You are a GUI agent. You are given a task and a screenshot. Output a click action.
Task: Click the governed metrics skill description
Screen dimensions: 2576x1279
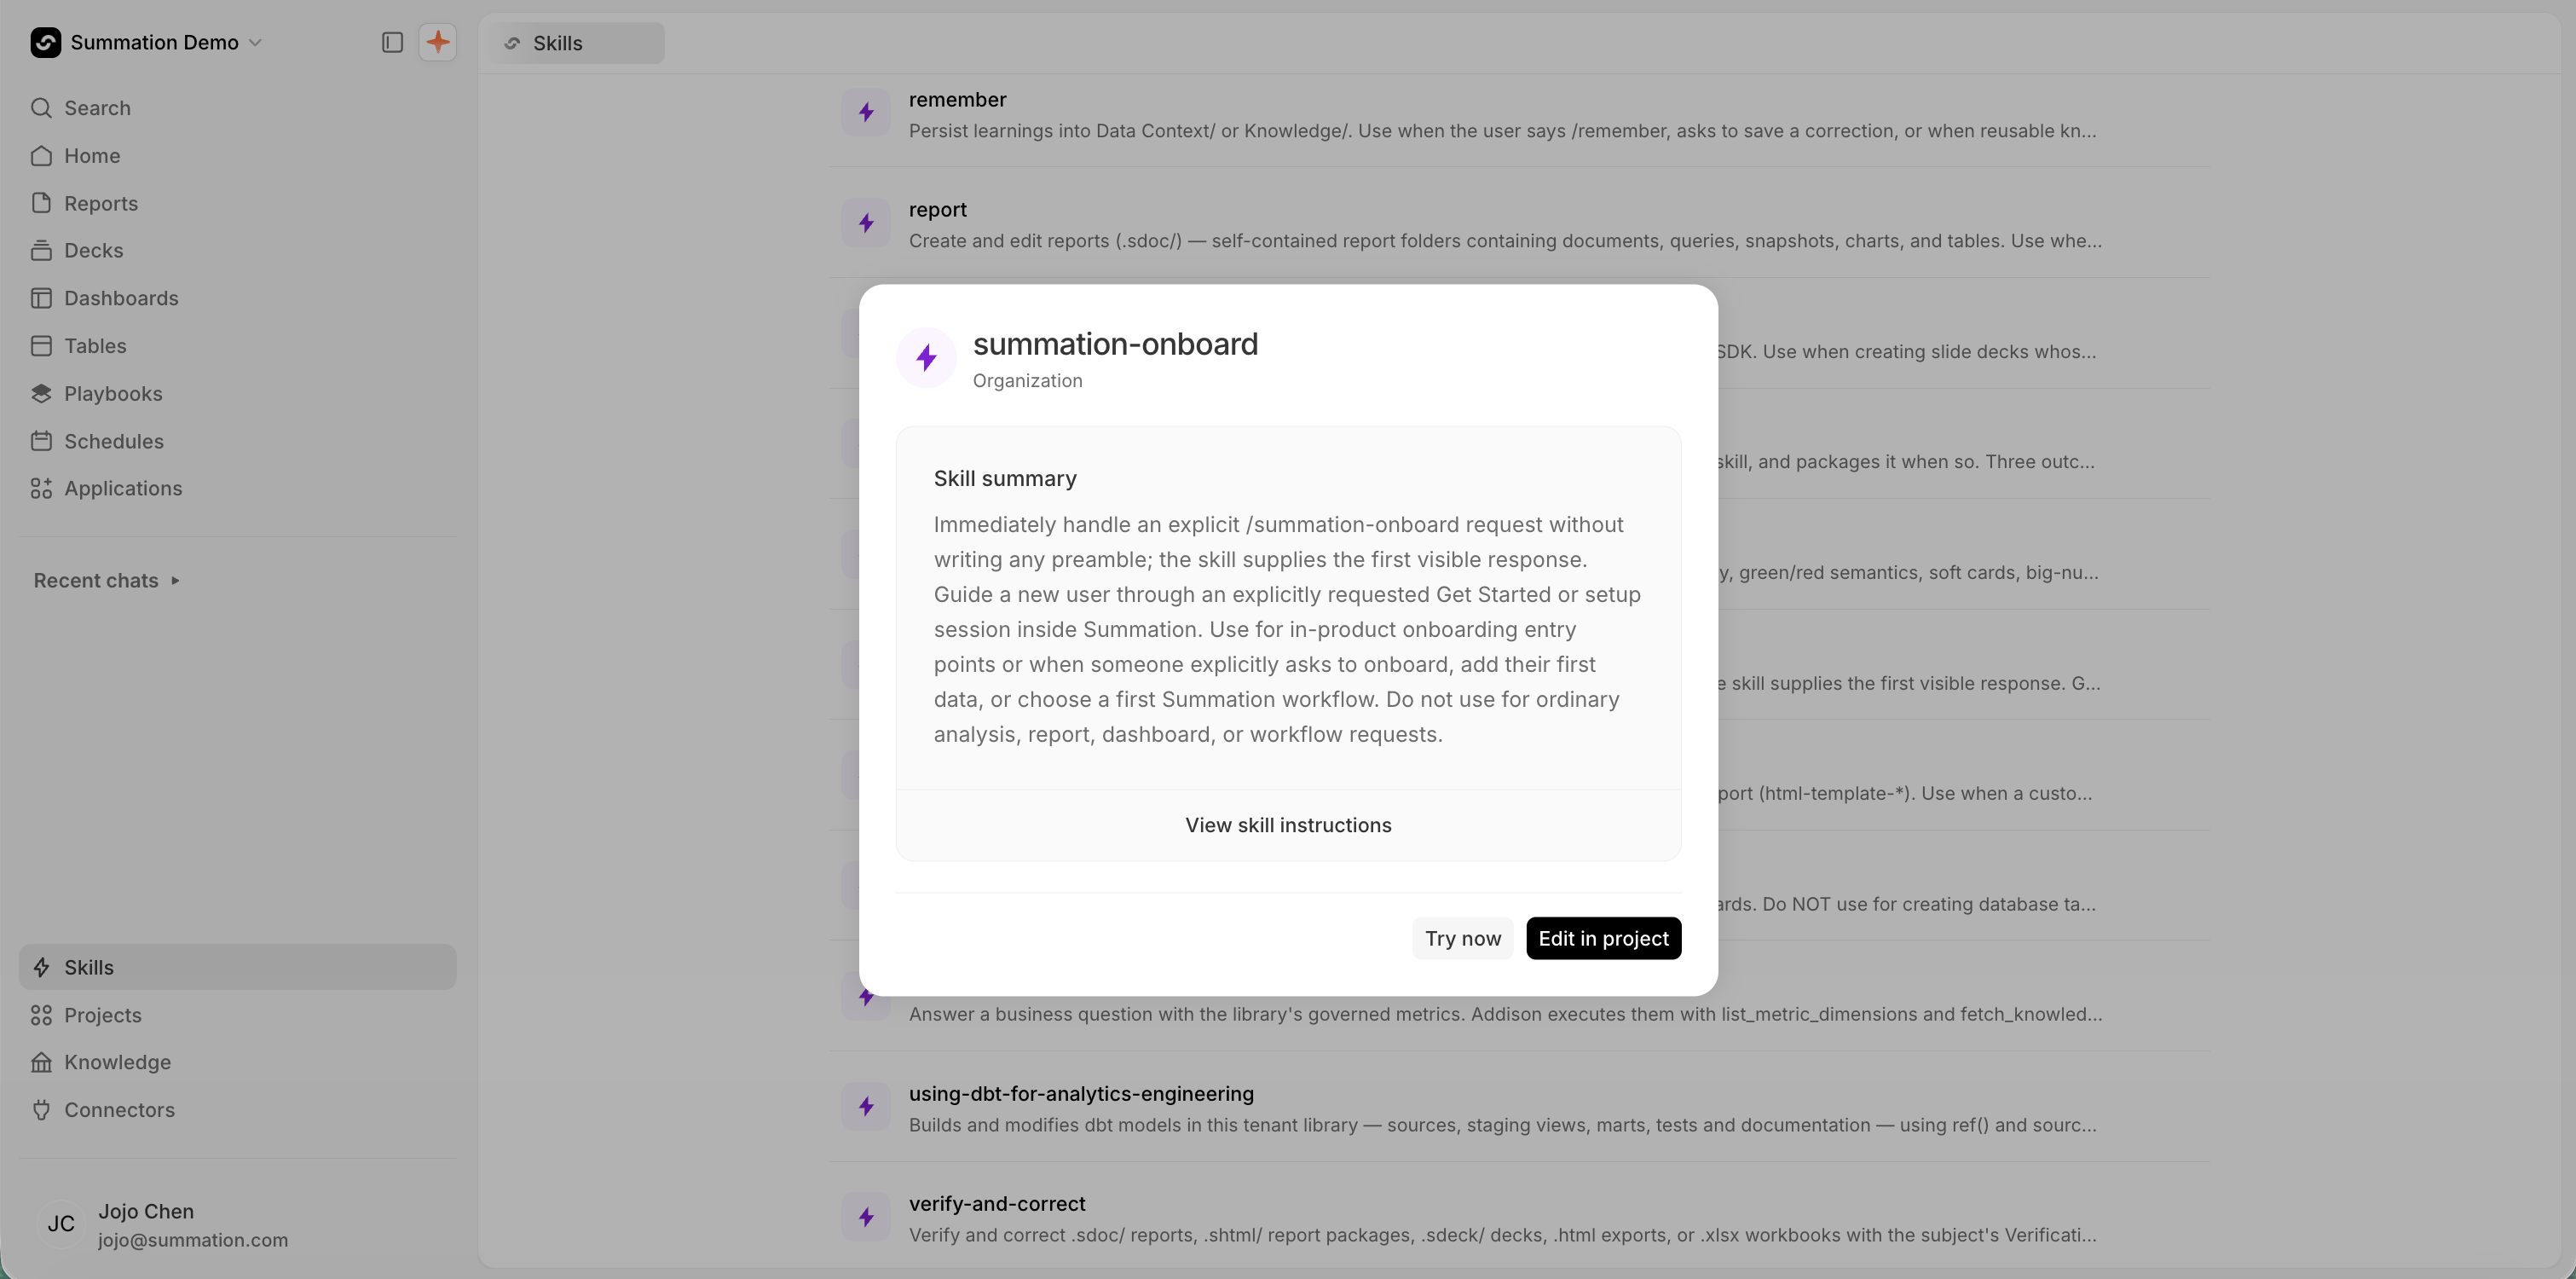[1505, 1014]
